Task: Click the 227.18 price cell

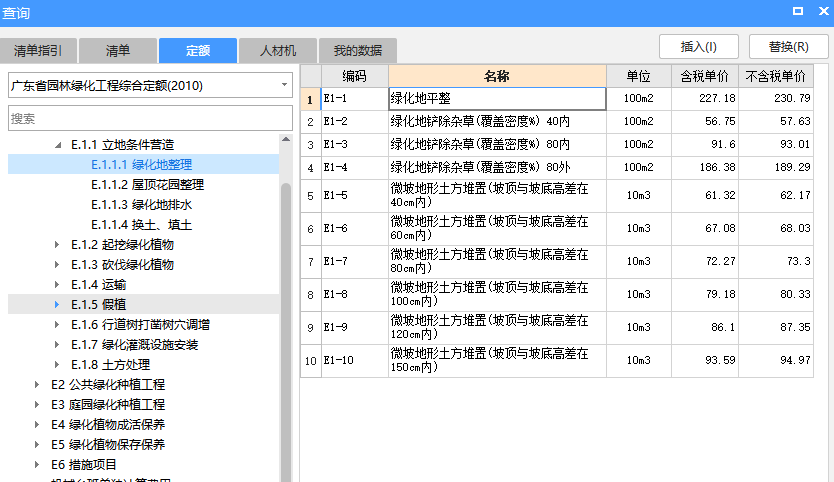Action: pos(705,98)
